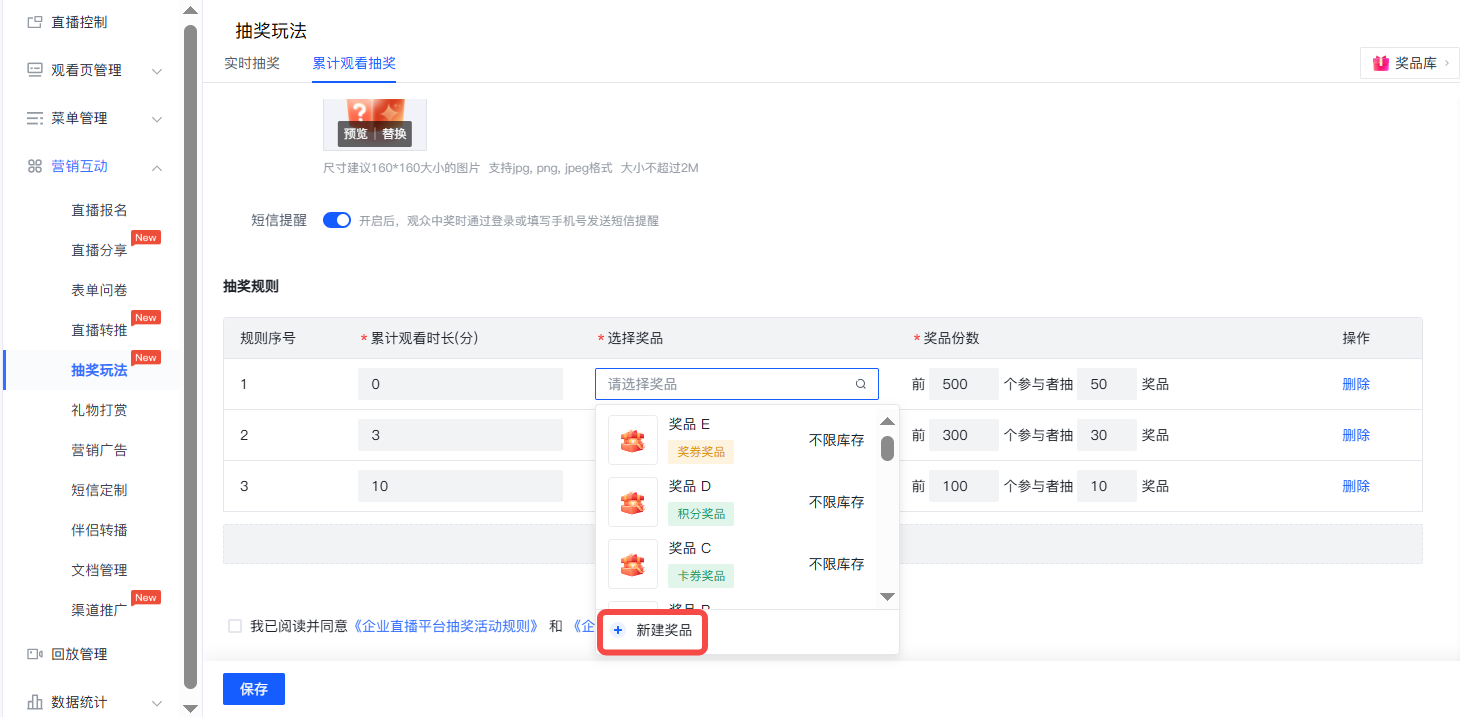Click the 营销互动 grid icon
The image size is (1460, 717).
click(35, 166)
